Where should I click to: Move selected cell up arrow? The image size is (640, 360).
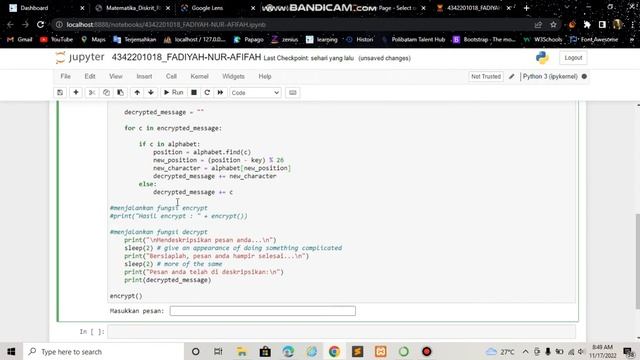[137, 93]
